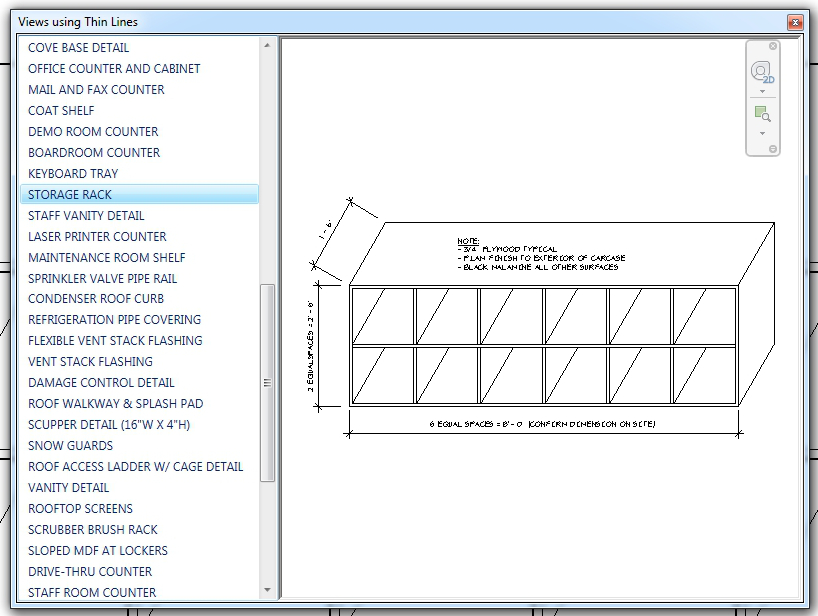Close the Views using Thin Lines dialog
Image resolution: width=818 pixels, height=616 pixels.
(795, 22)
